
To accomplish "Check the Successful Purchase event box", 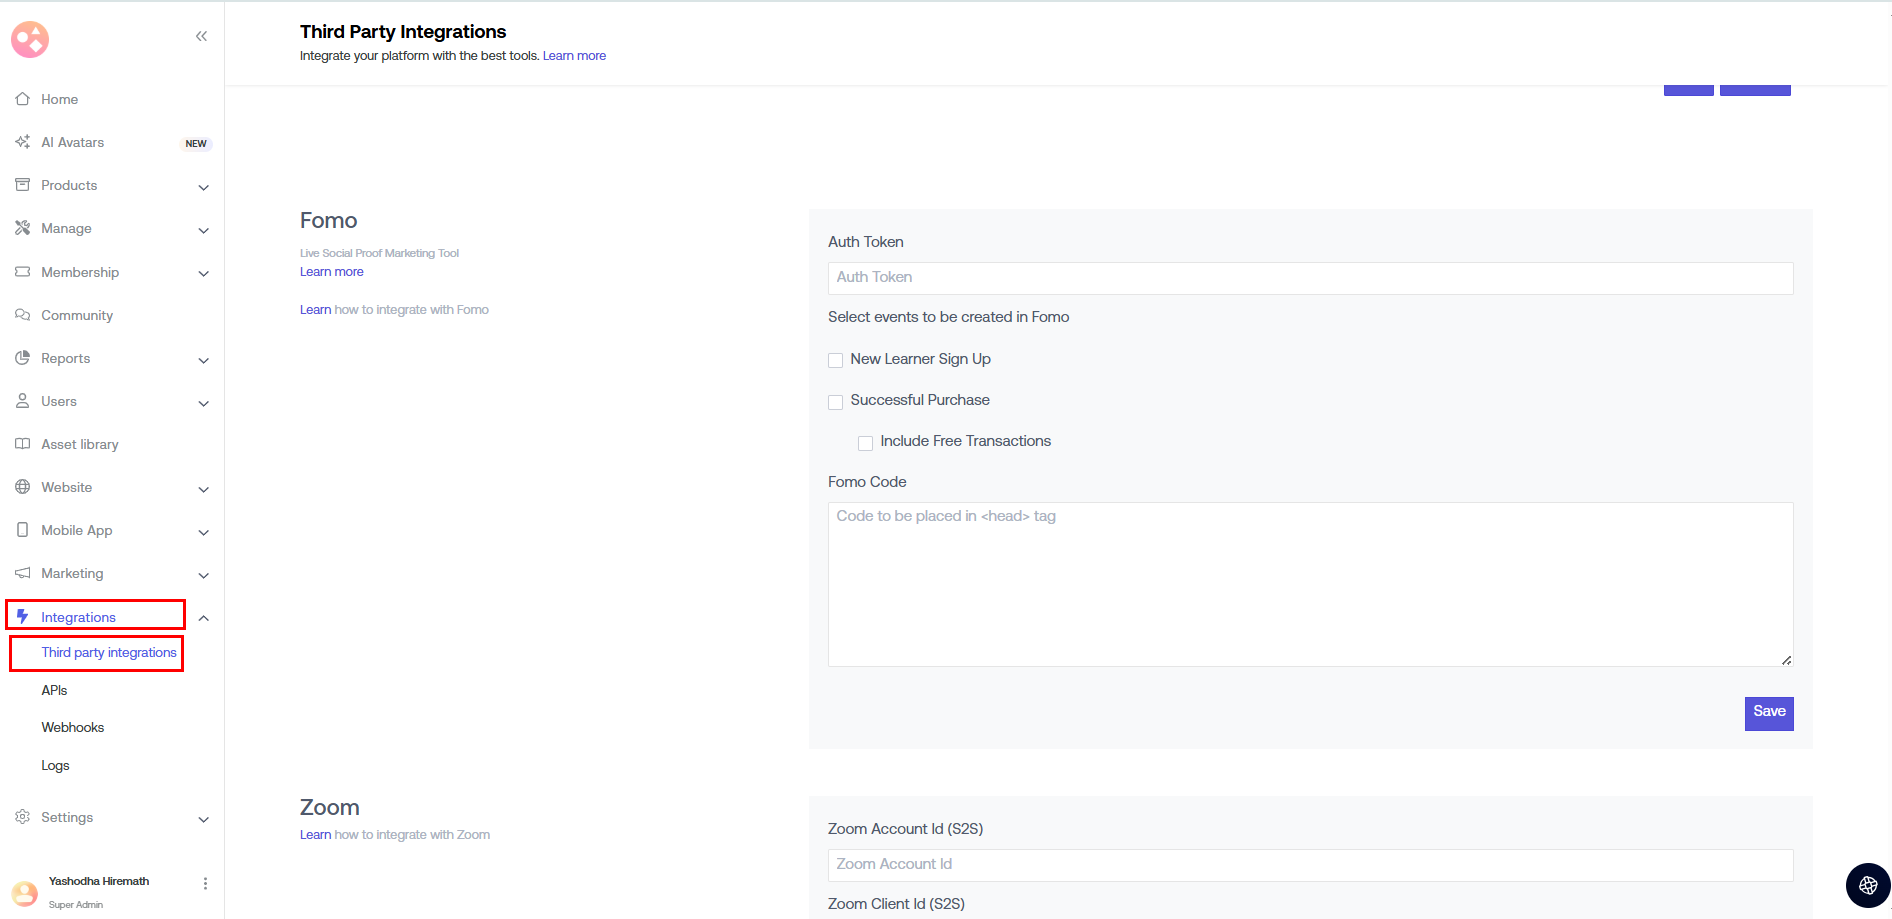I will pos(836,402).
